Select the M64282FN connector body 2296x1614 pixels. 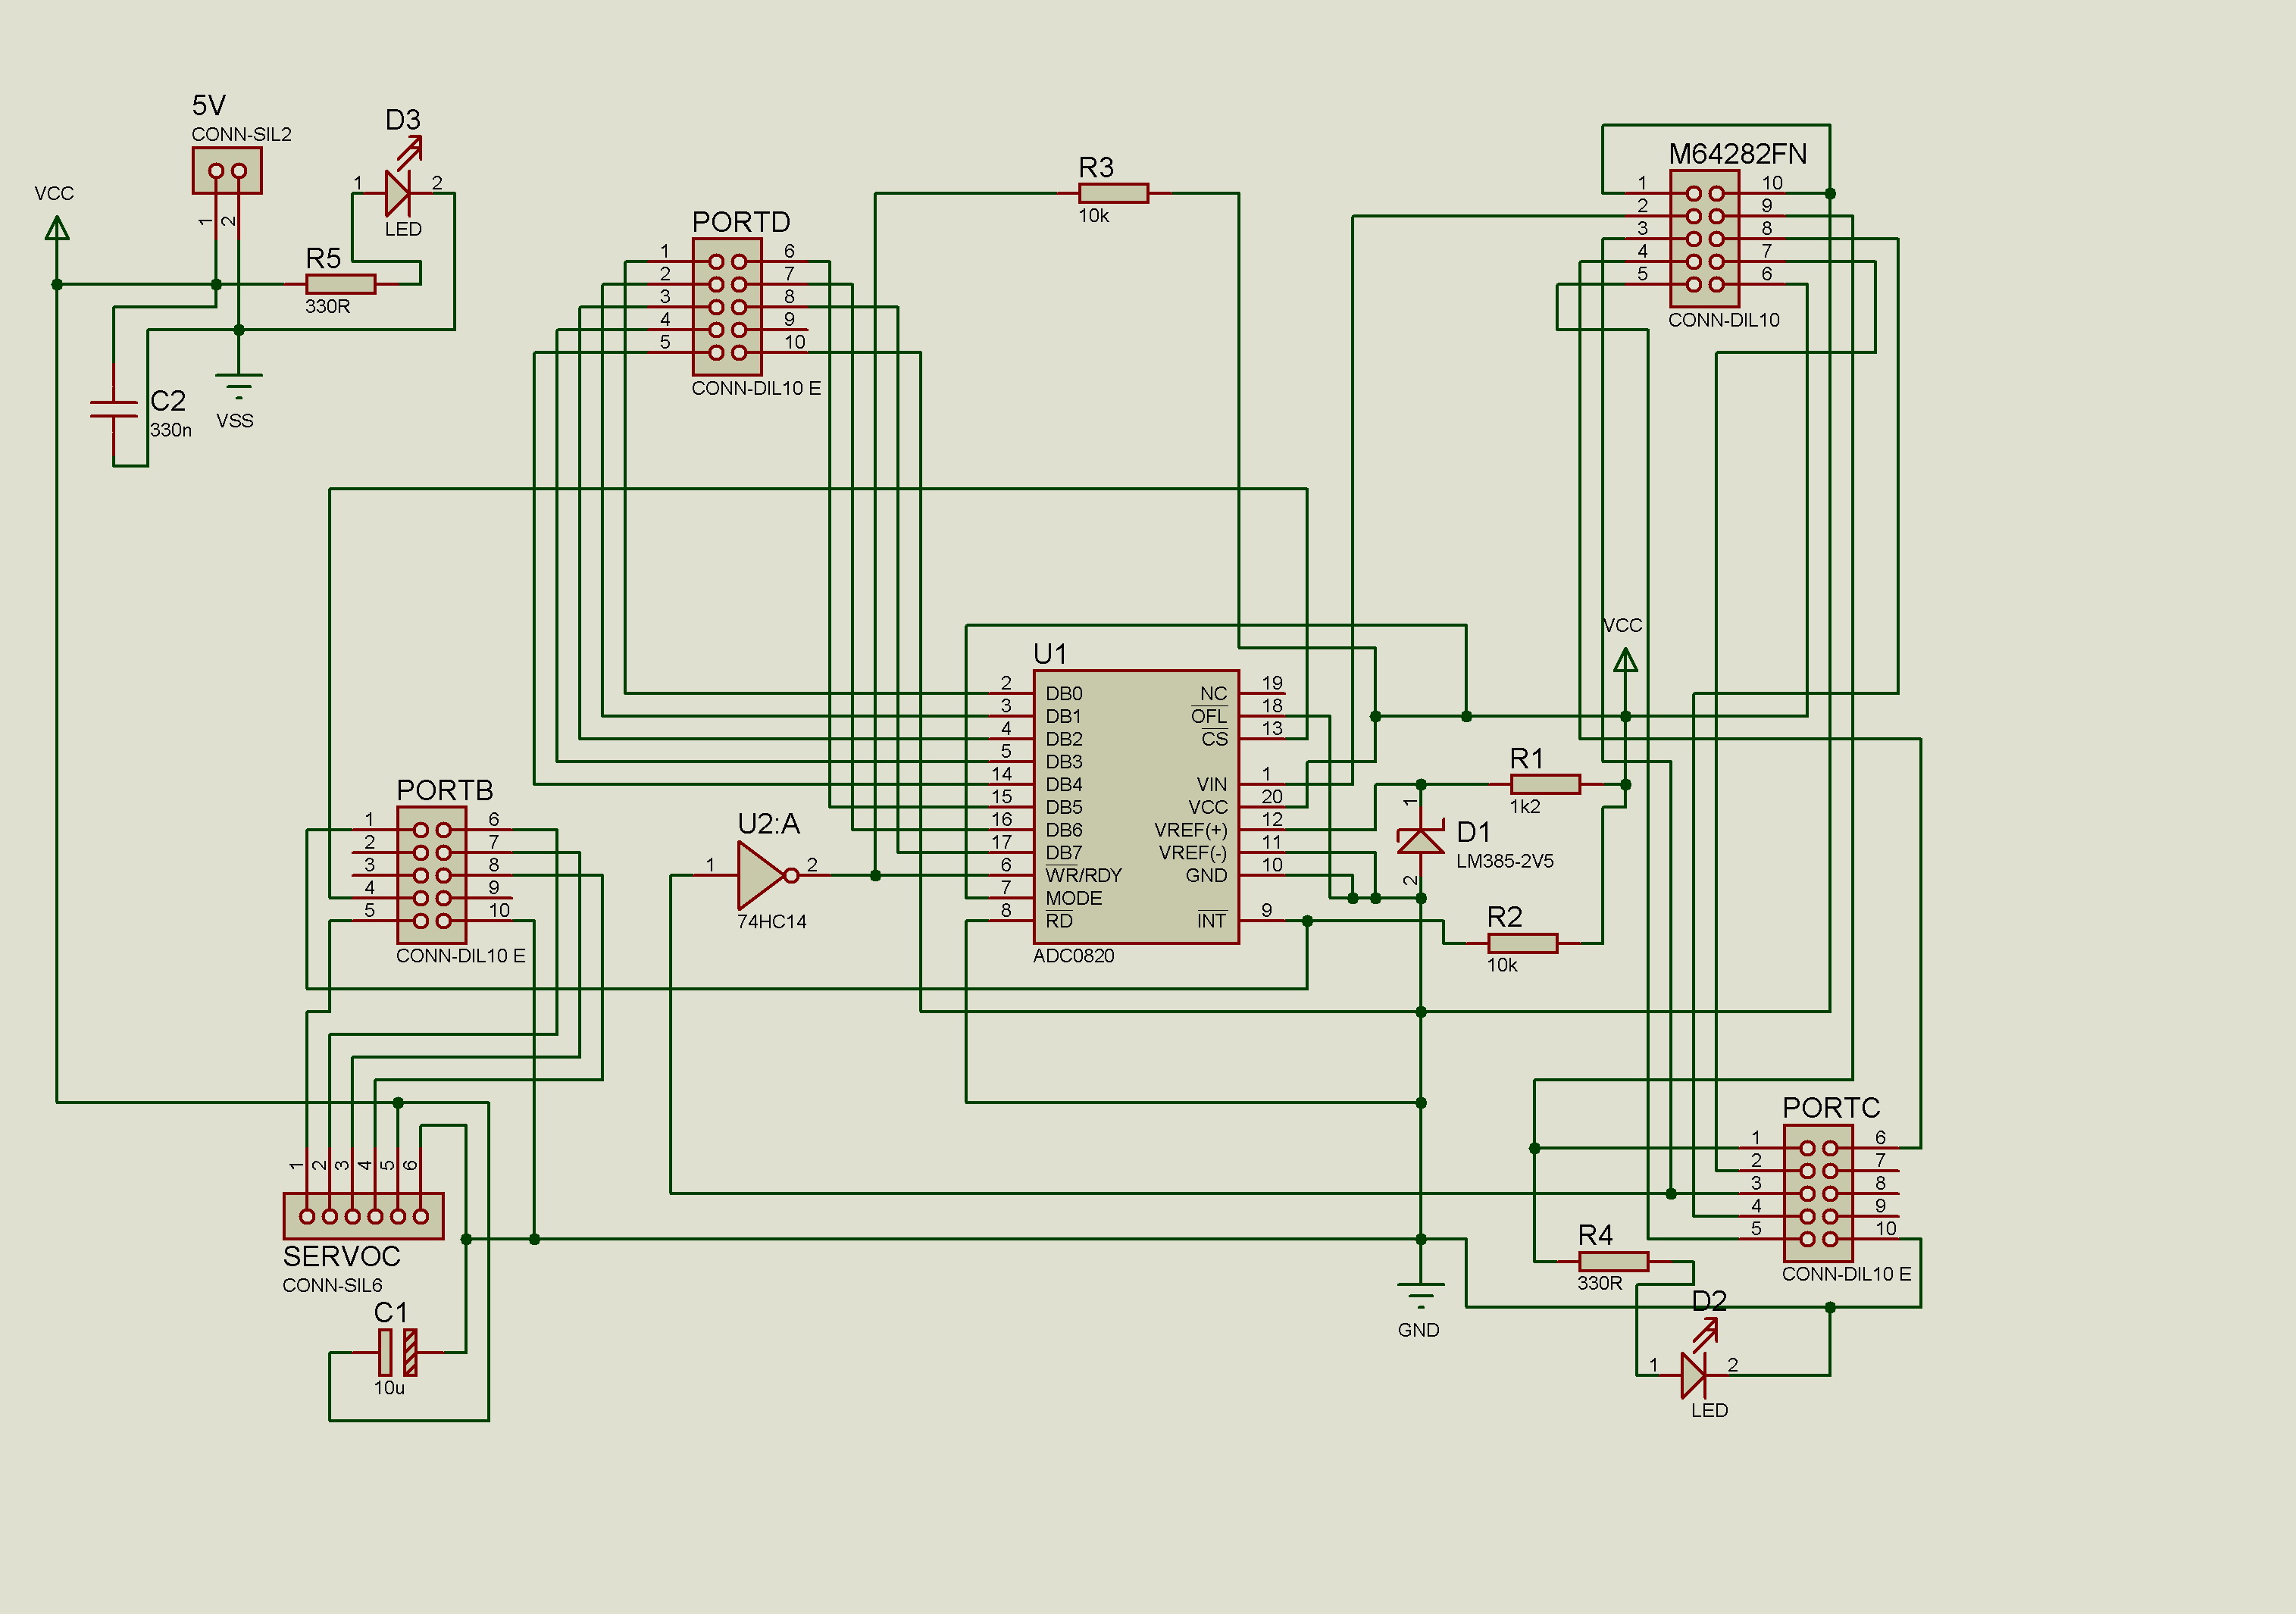click(1705, 238)
